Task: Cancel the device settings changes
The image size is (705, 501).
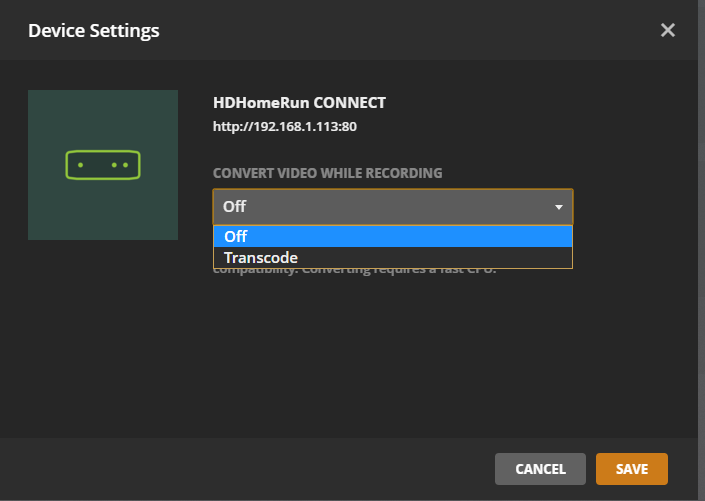Action: (540, 469)
